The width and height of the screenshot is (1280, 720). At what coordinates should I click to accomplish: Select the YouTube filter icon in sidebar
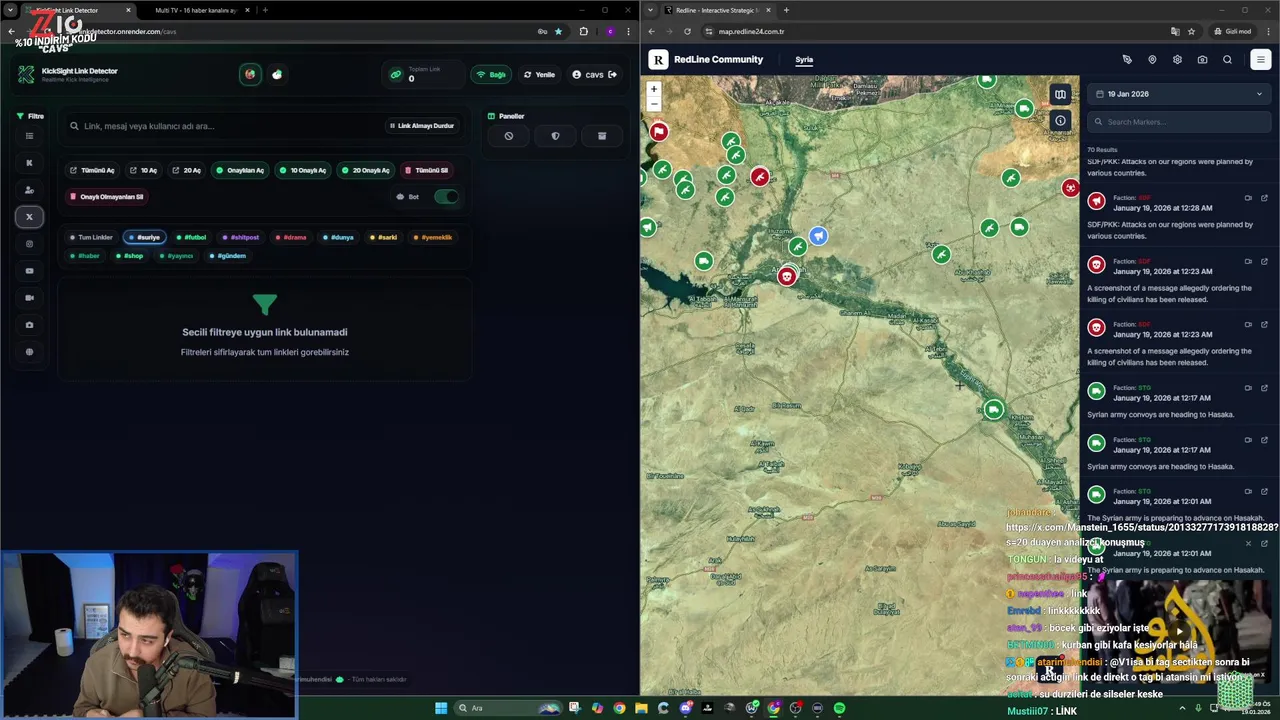point(29,271)
